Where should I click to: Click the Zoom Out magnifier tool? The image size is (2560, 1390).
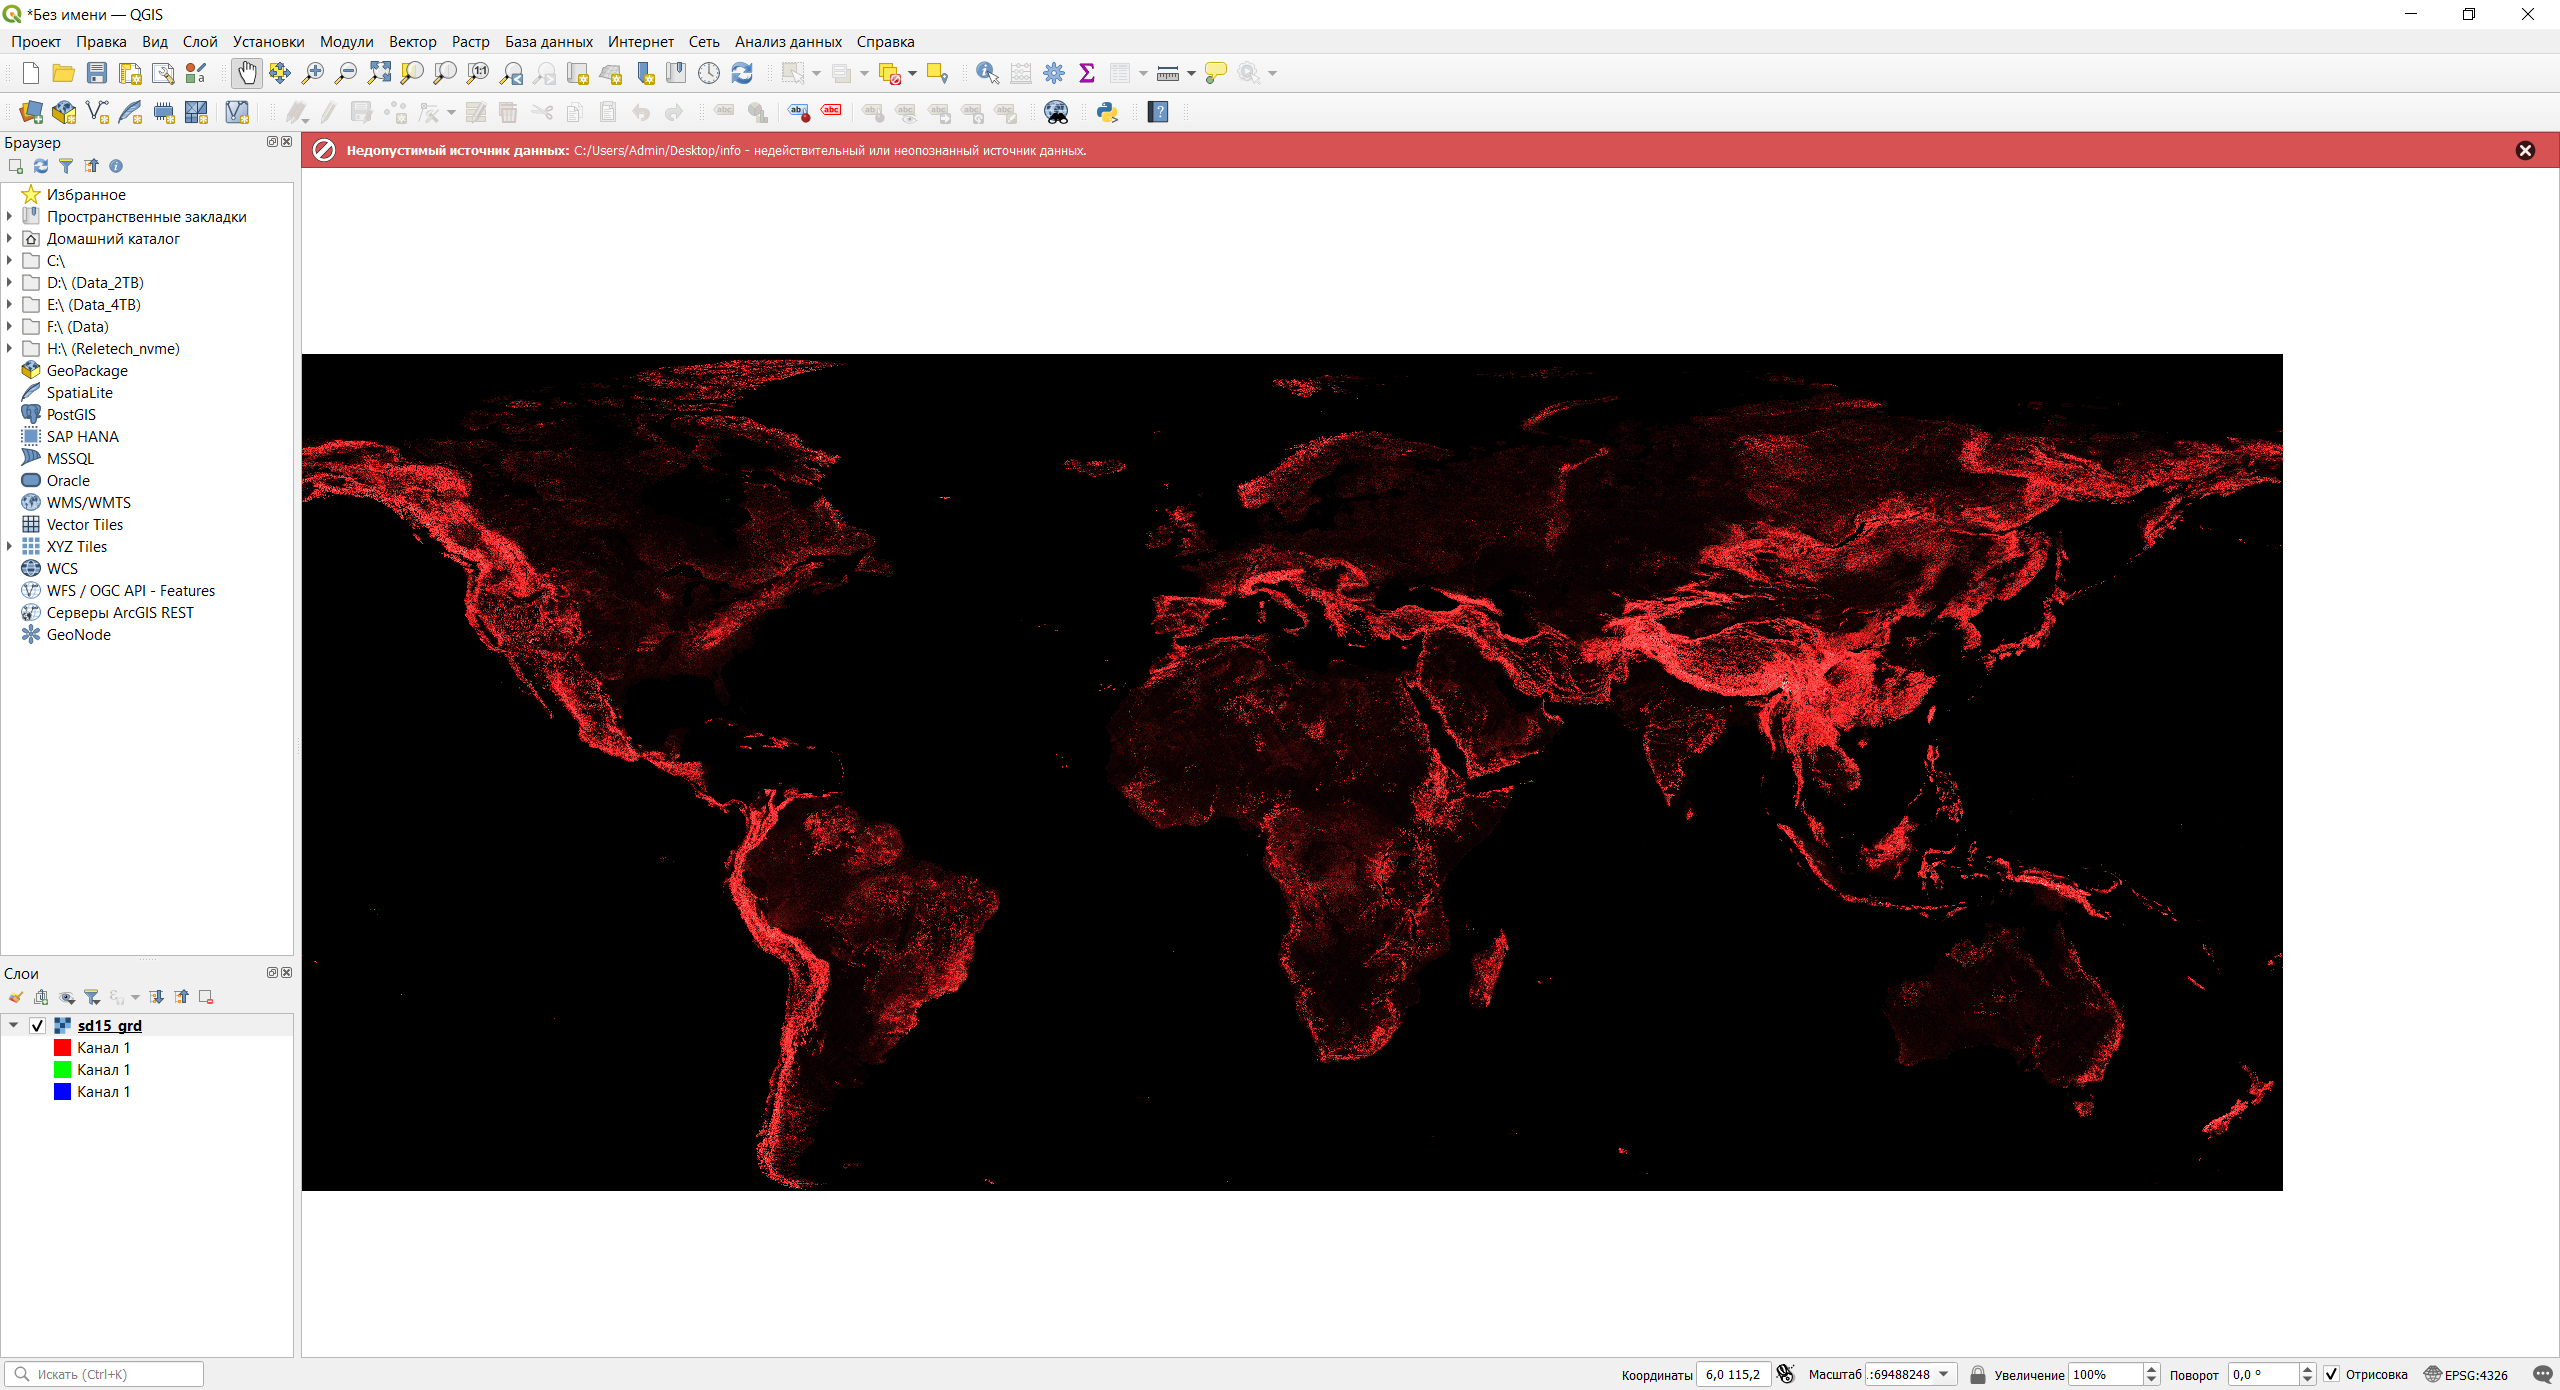click(346, 73)
